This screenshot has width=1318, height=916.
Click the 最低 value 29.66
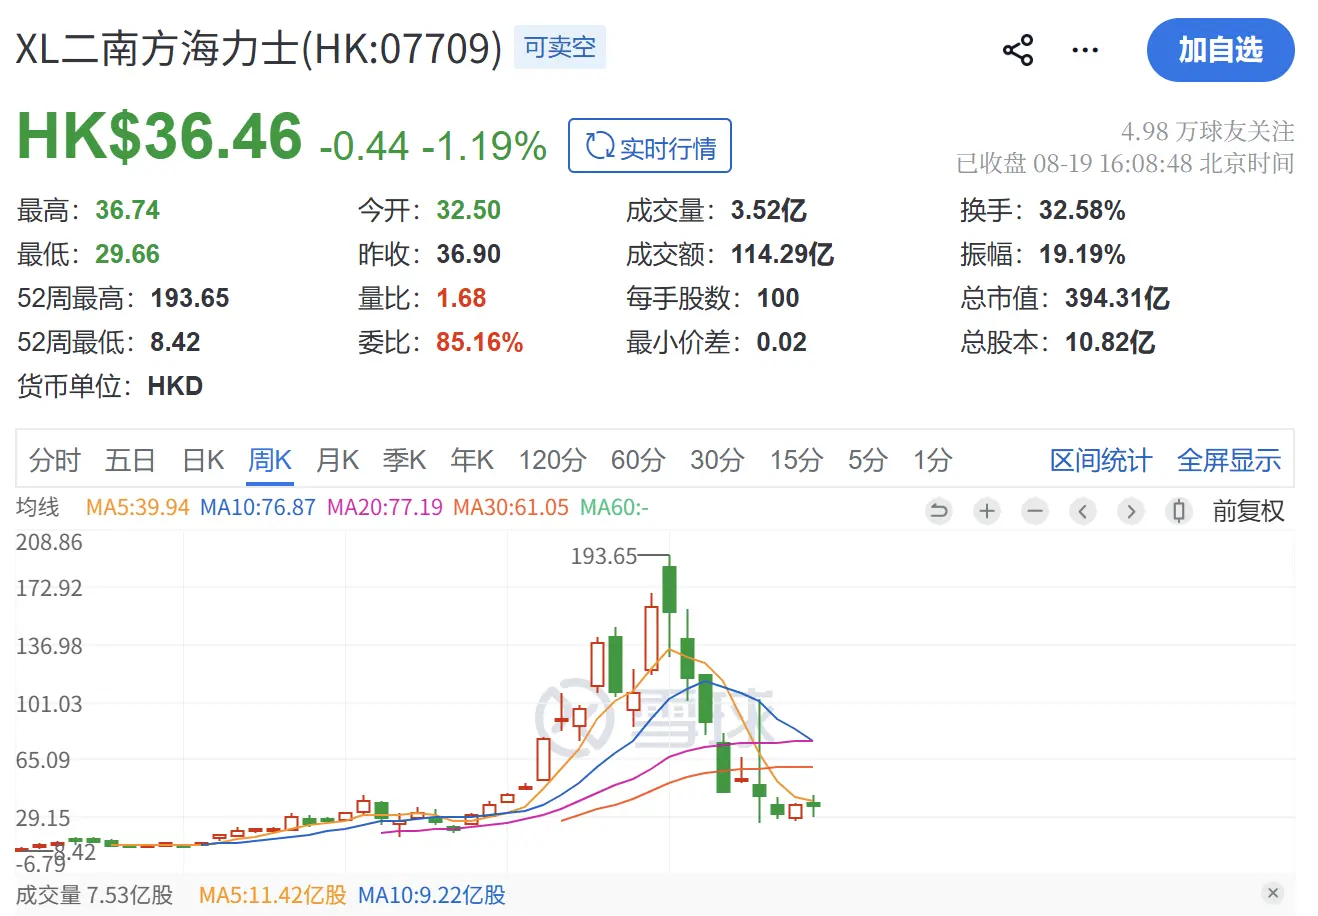click(x=127, y=254)
